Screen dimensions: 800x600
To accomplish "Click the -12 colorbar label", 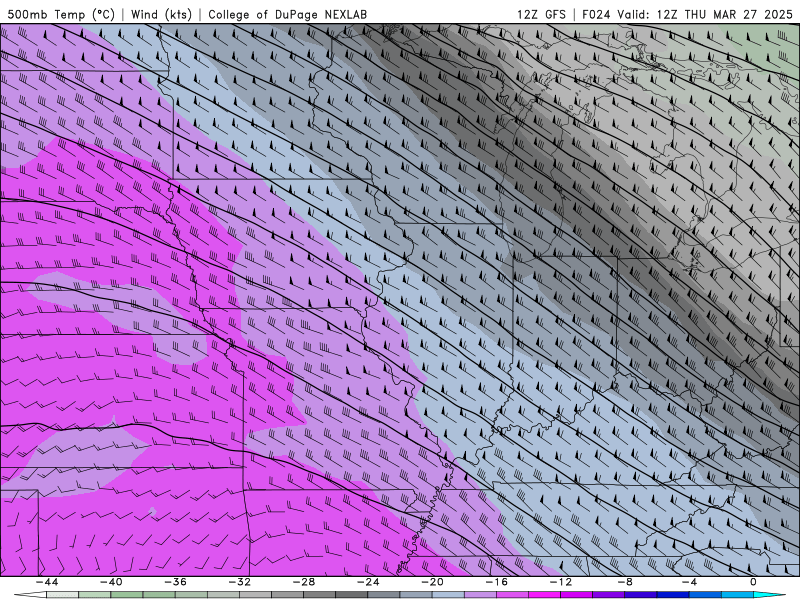I will pos(561,582).
